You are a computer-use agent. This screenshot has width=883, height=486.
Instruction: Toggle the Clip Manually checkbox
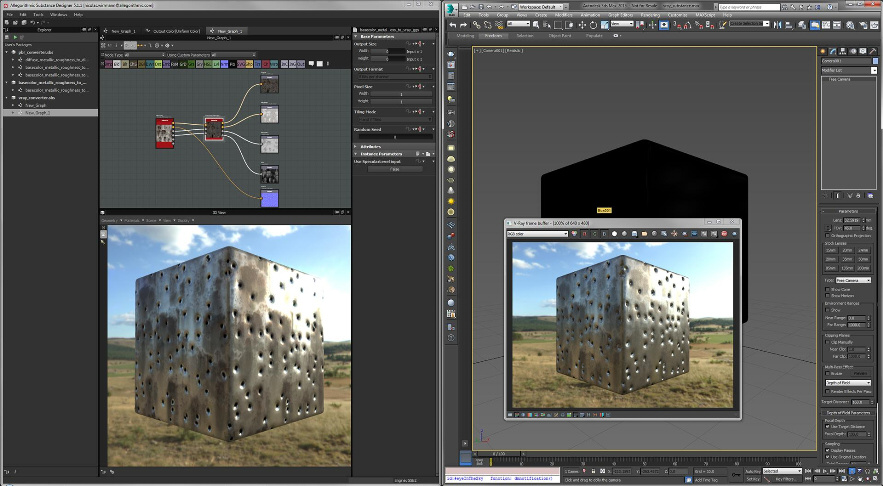coord(827,342)
